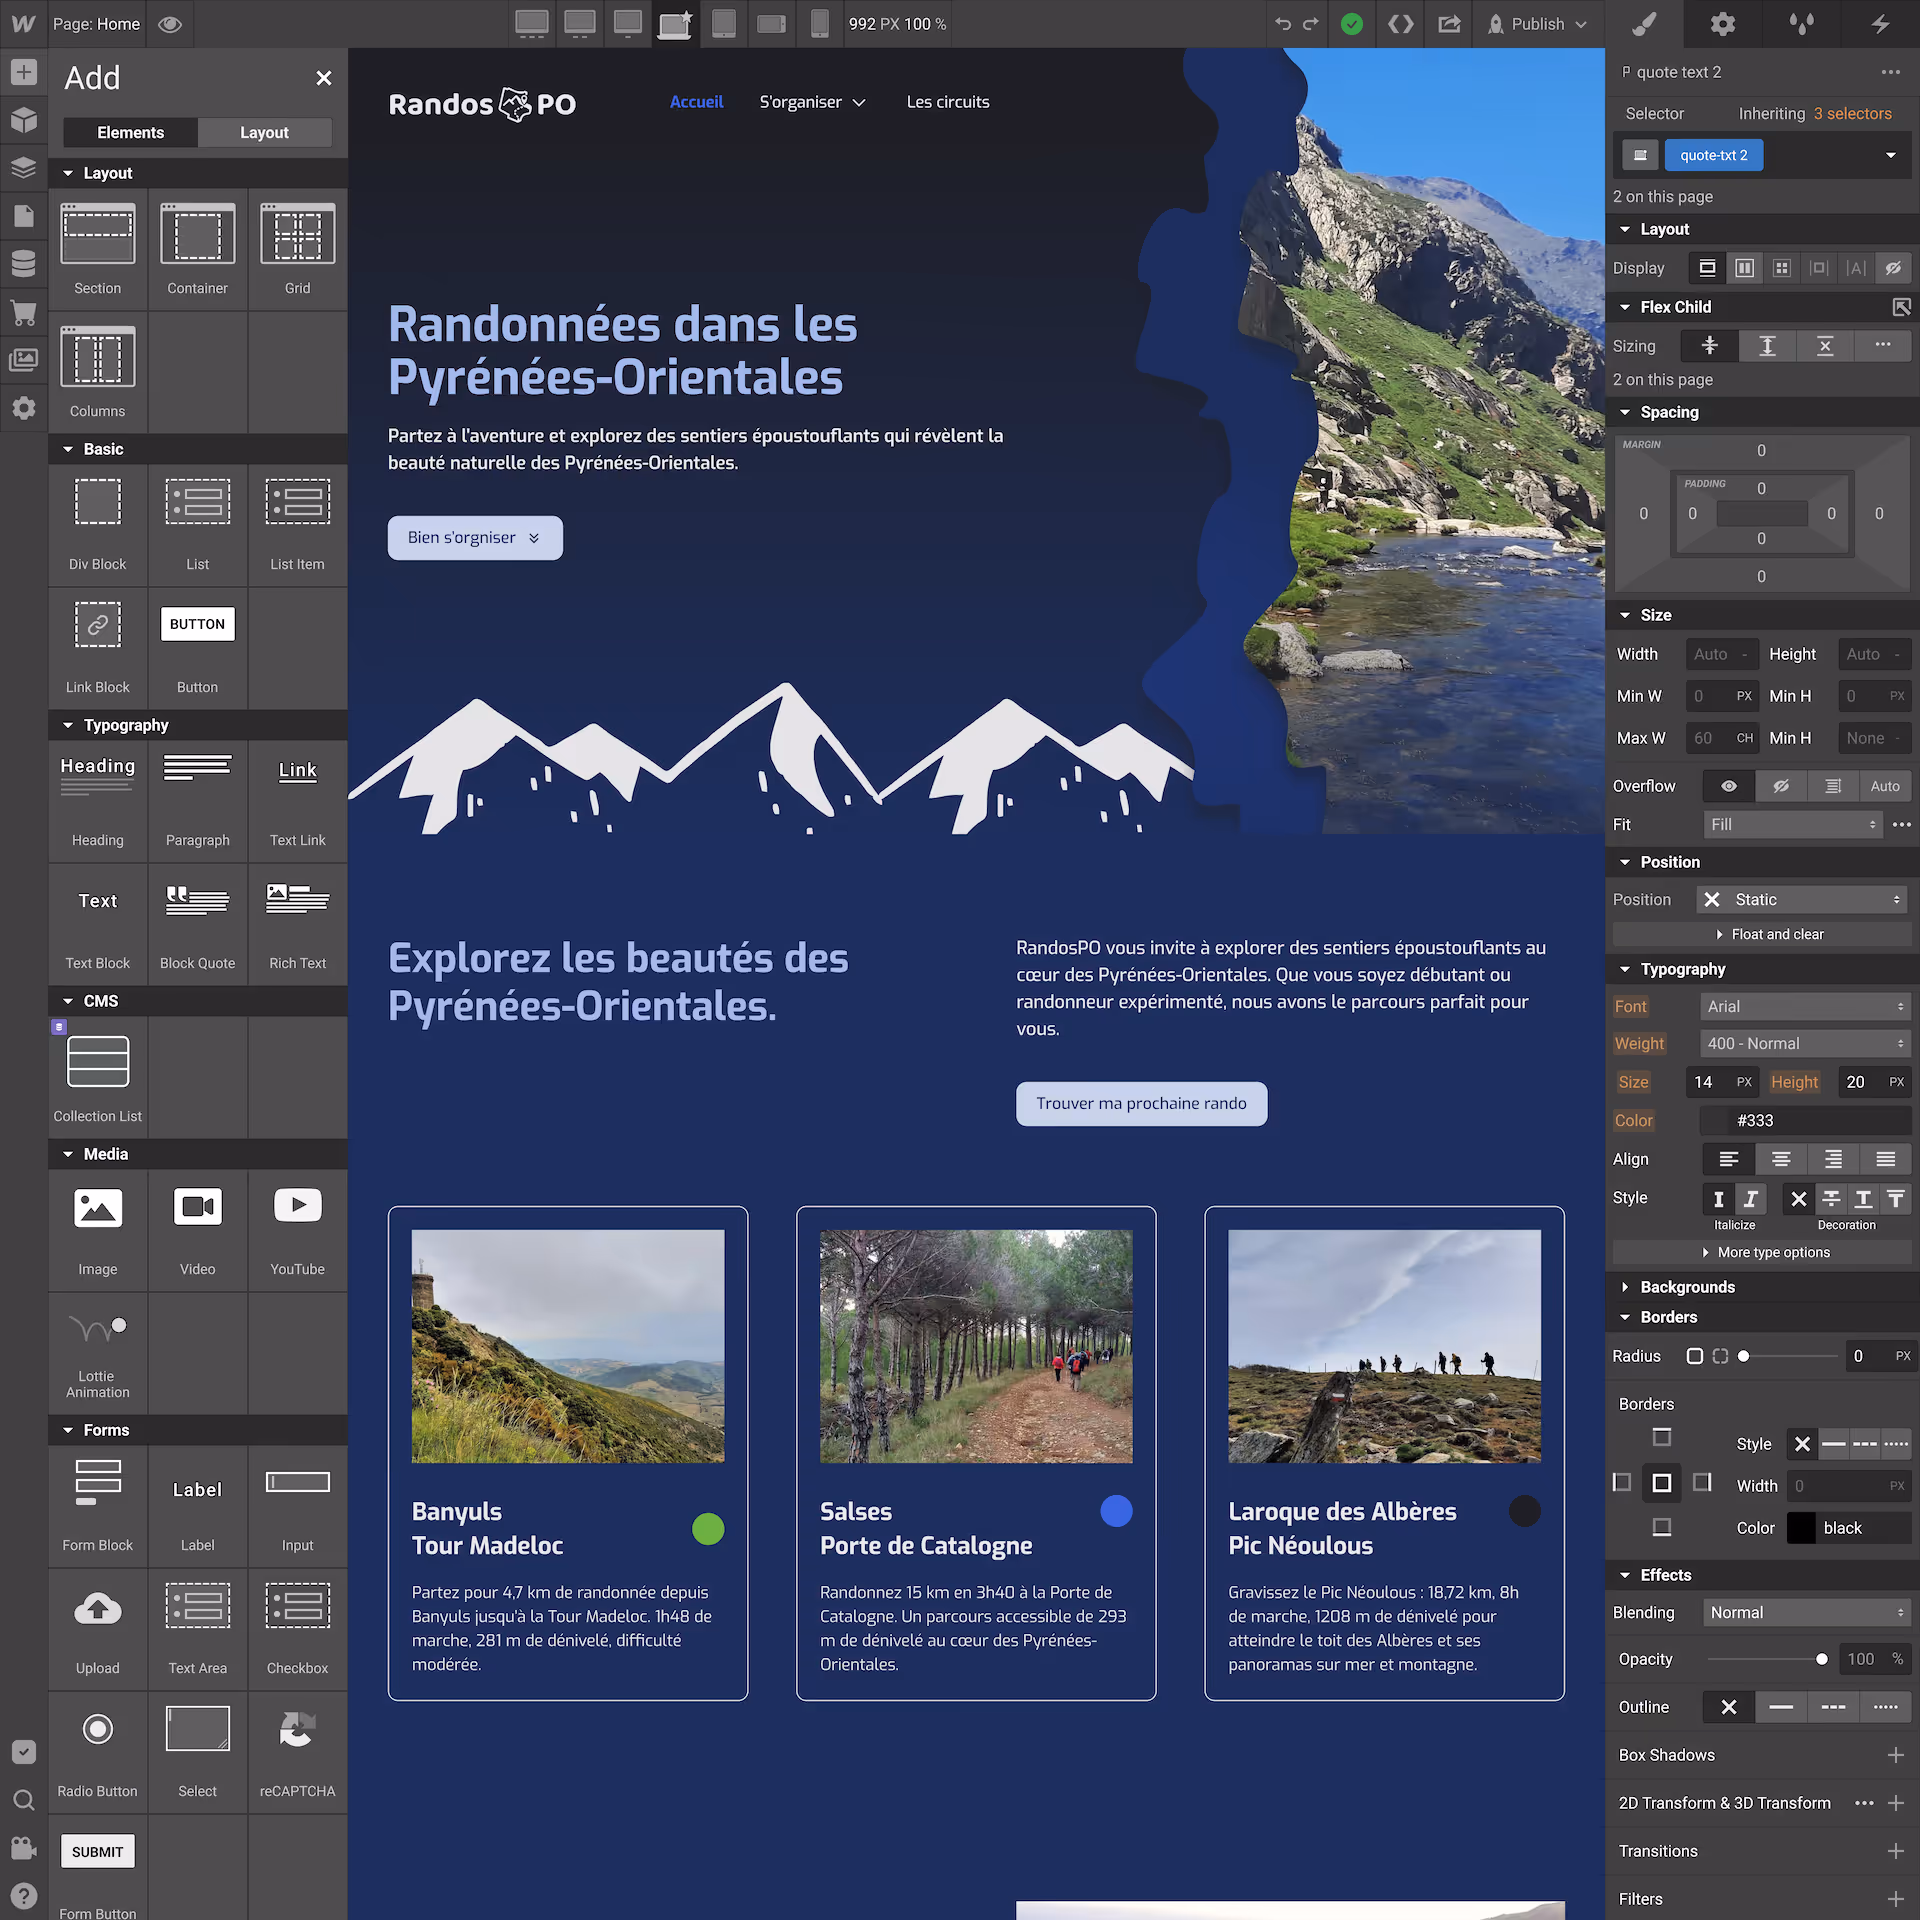Open the Interactions panel with the lightning icon
Screen dimensions: 1920x1920
tap(1879, 23)
